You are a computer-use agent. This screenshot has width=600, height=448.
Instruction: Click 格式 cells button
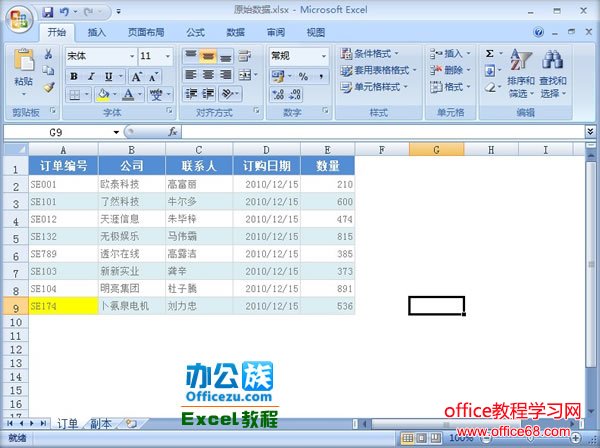click(450, 87)
